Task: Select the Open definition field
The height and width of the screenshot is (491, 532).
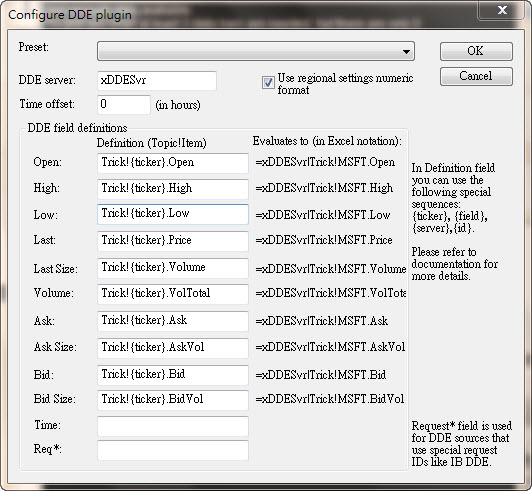Action: tap(173, 163)
